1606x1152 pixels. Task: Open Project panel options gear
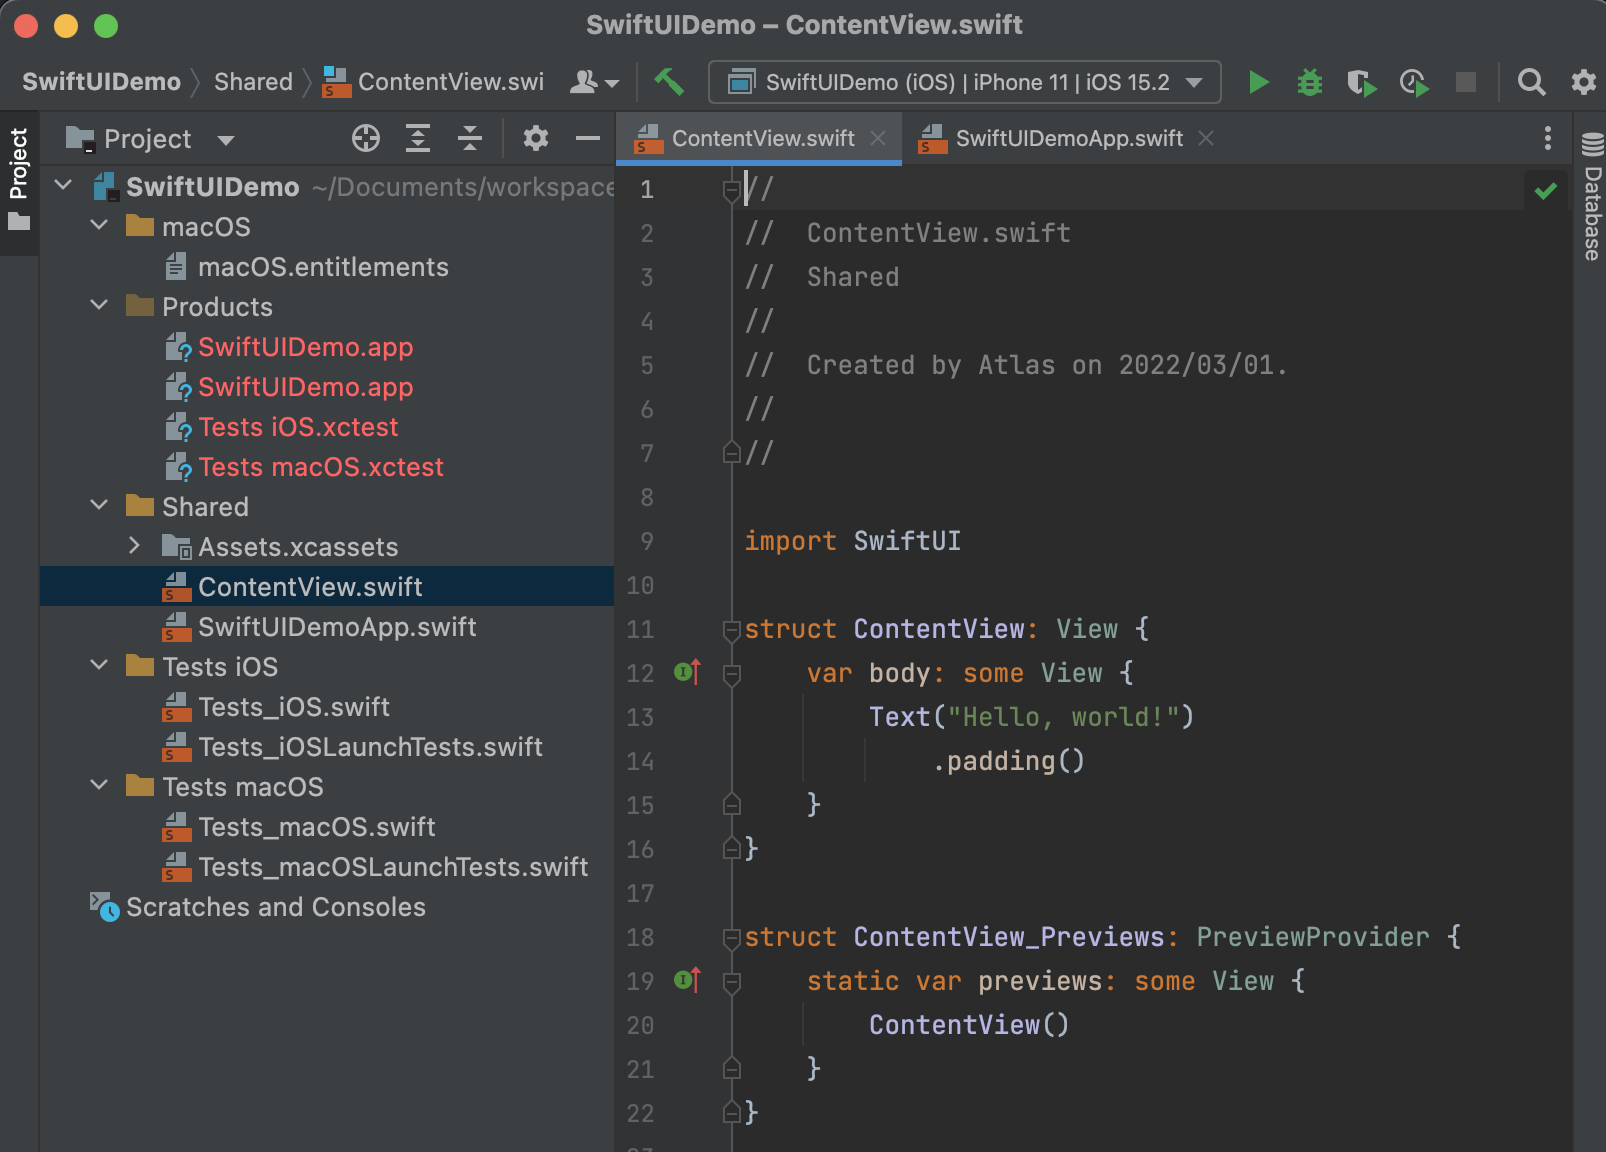536,138
